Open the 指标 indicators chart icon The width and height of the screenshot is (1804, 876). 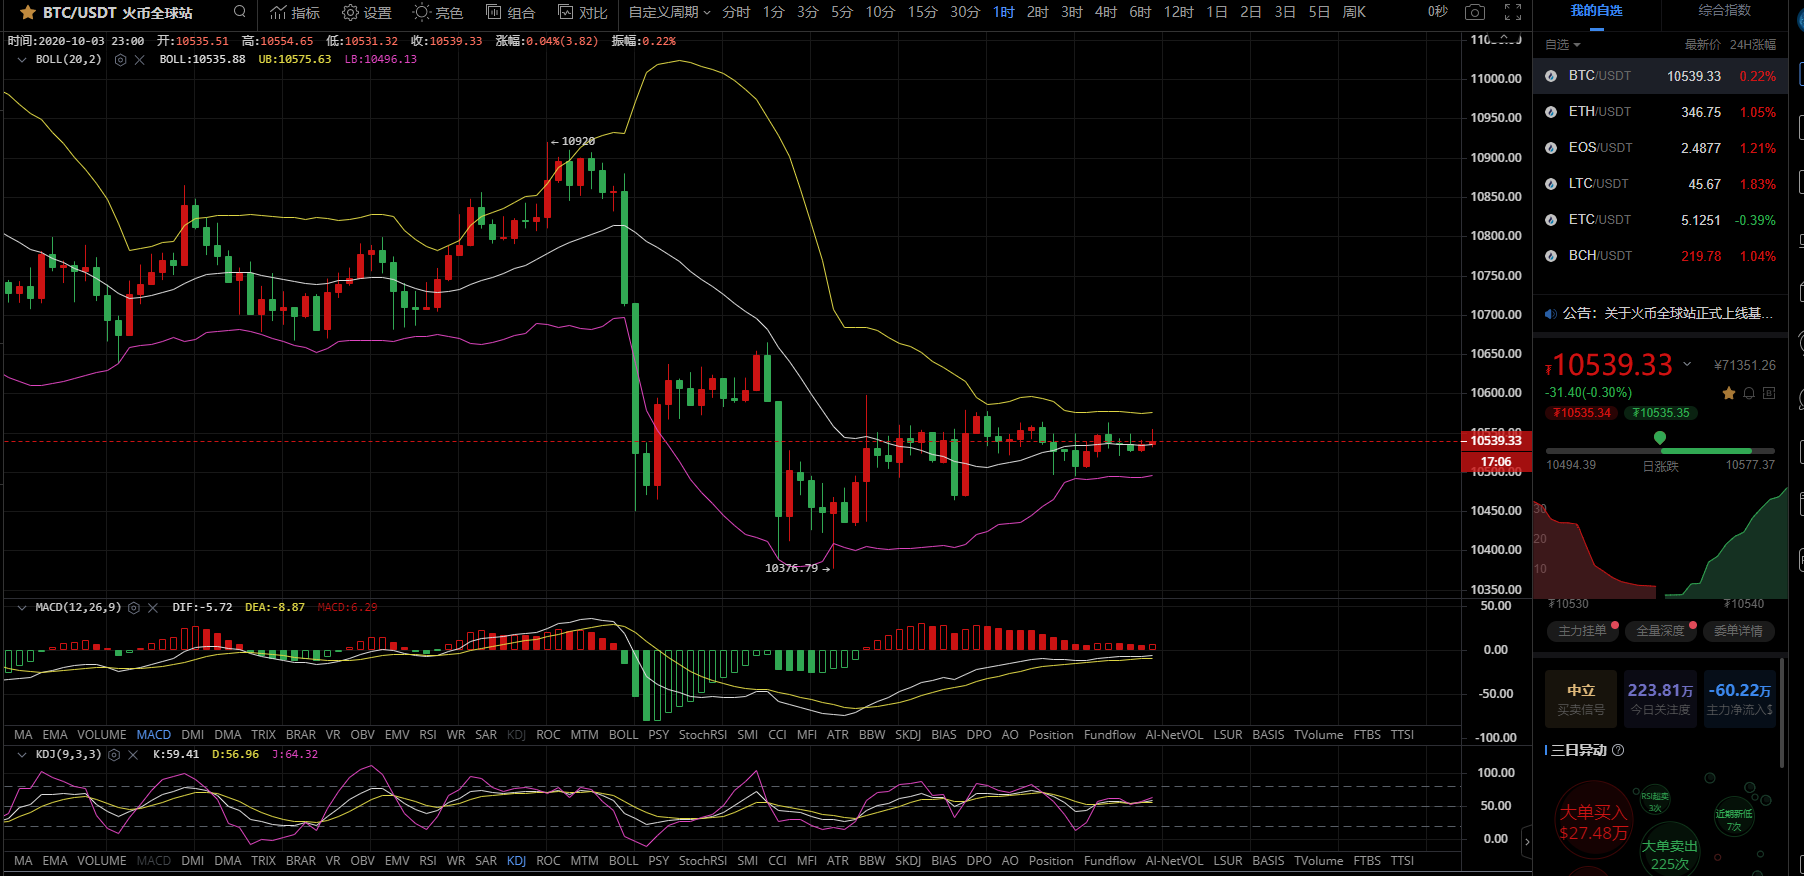pyautogui.click(x=295, y=13)
